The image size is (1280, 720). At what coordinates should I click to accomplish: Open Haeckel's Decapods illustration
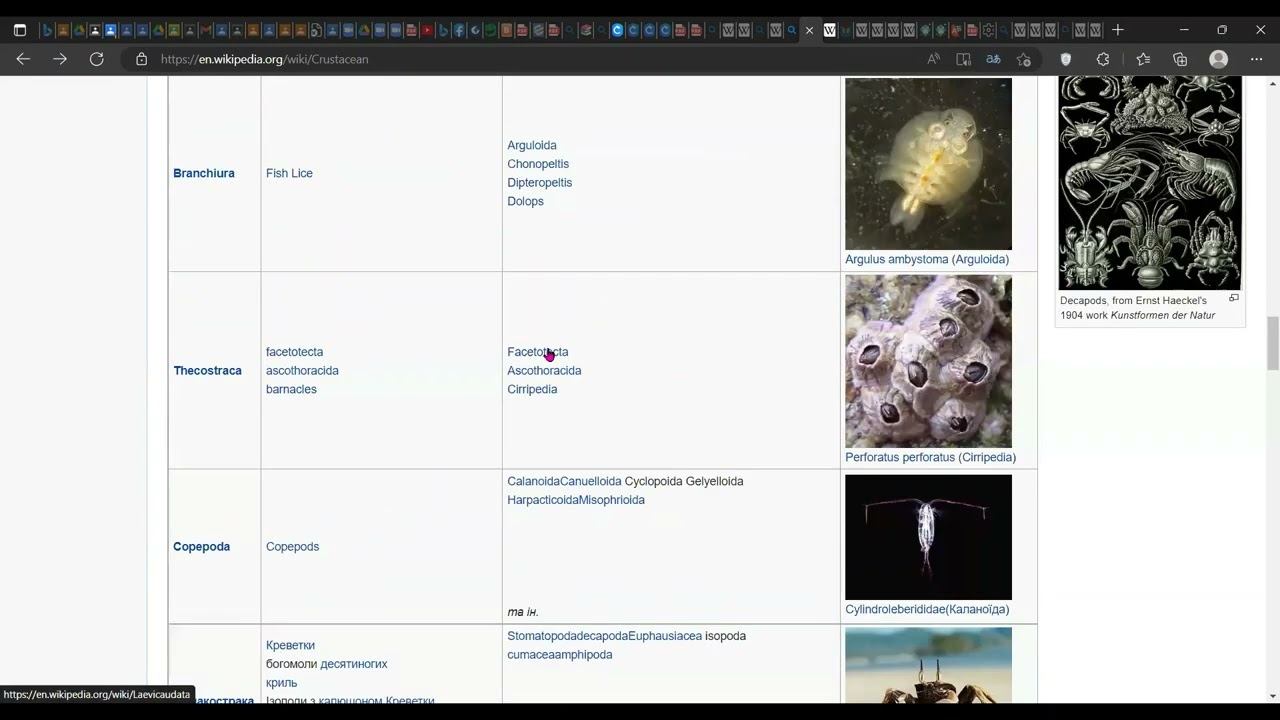(x=1149, y=183)
